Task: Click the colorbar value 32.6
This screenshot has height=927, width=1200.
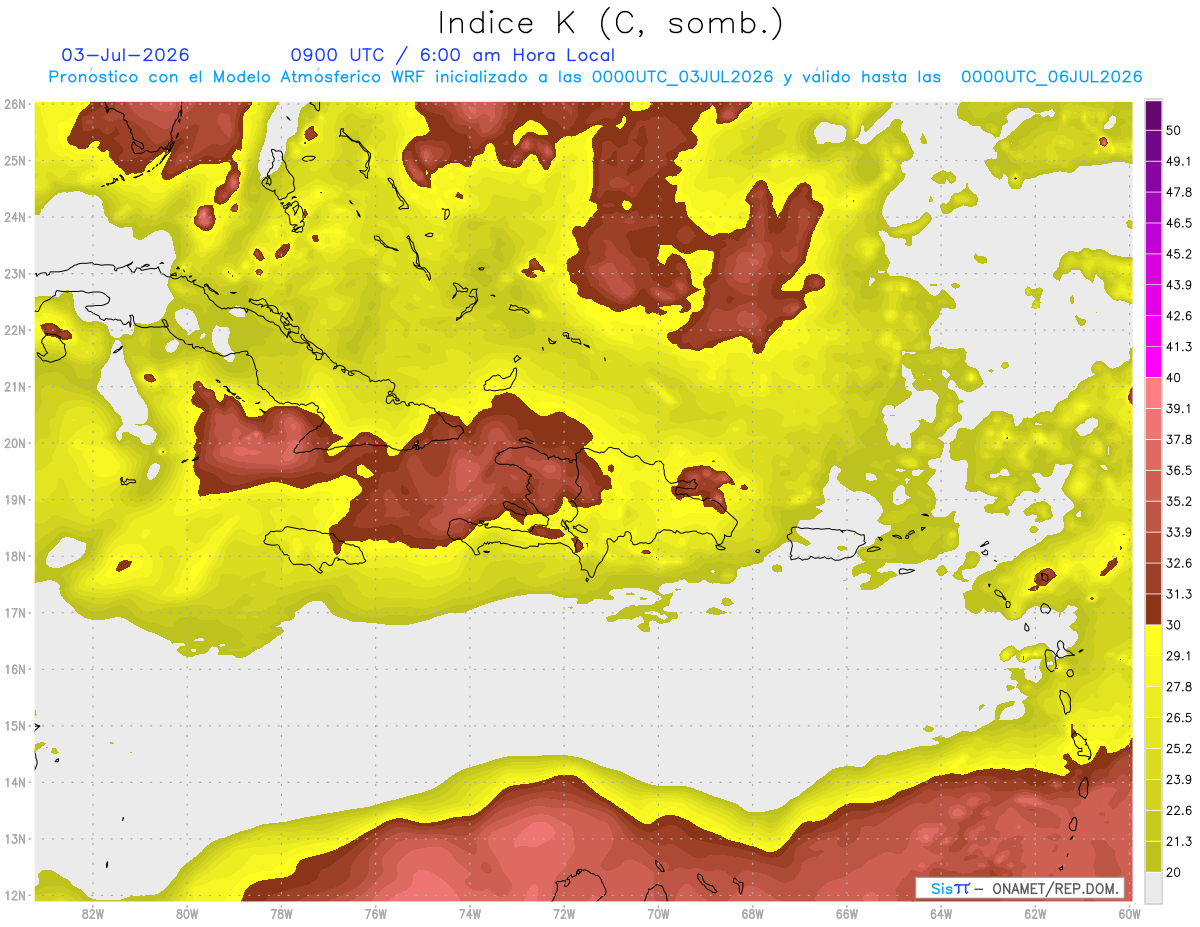Action: (x=1179, y=563)
